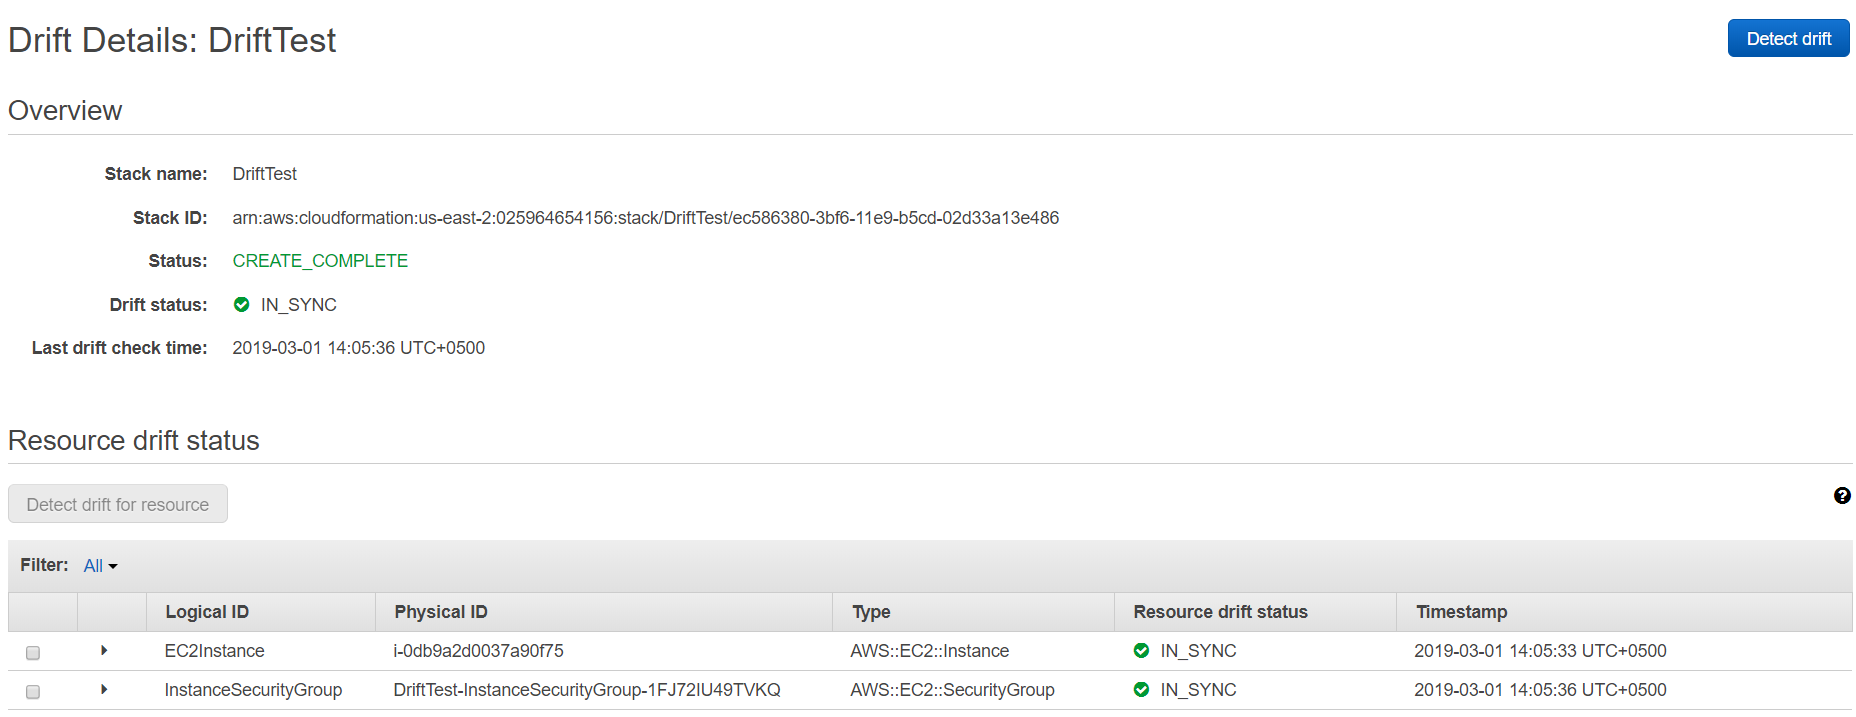This screenshot has width=1856, height=717.
Task: Open the Filter All dropdown
Action: (x=100, y=566)
